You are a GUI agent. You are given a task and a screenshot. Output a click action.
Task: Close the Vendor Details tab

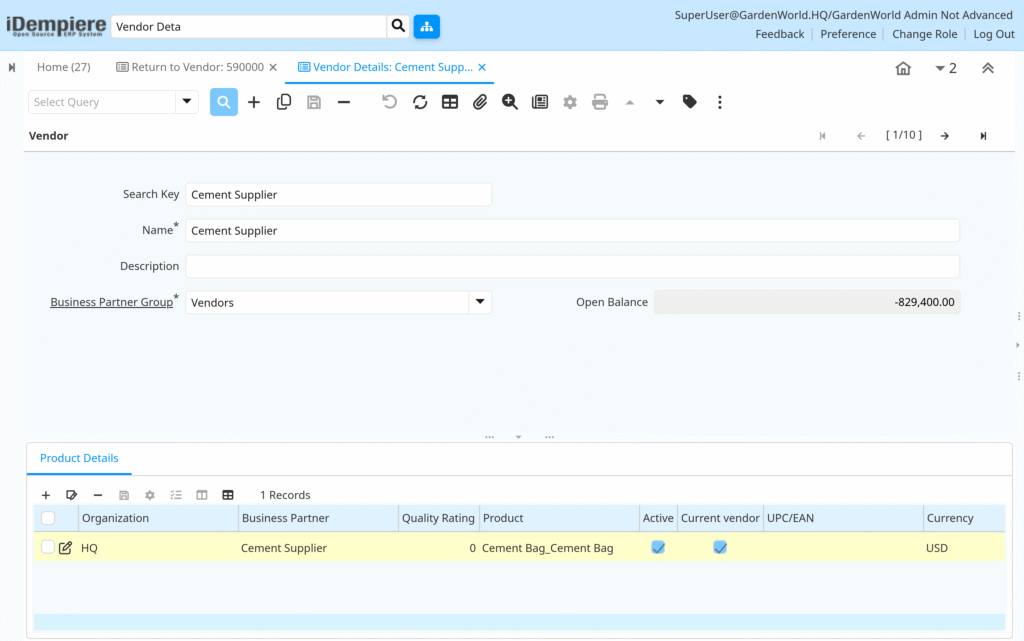[x=482, y=67]
